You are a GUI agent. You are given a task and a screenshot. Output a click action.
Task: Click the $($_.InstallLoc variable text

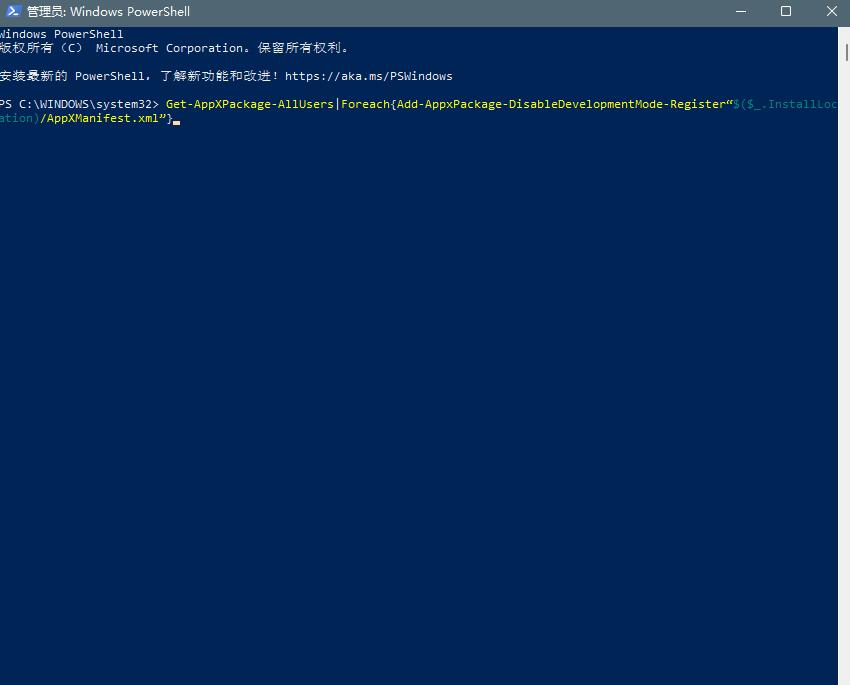[784, 104]
